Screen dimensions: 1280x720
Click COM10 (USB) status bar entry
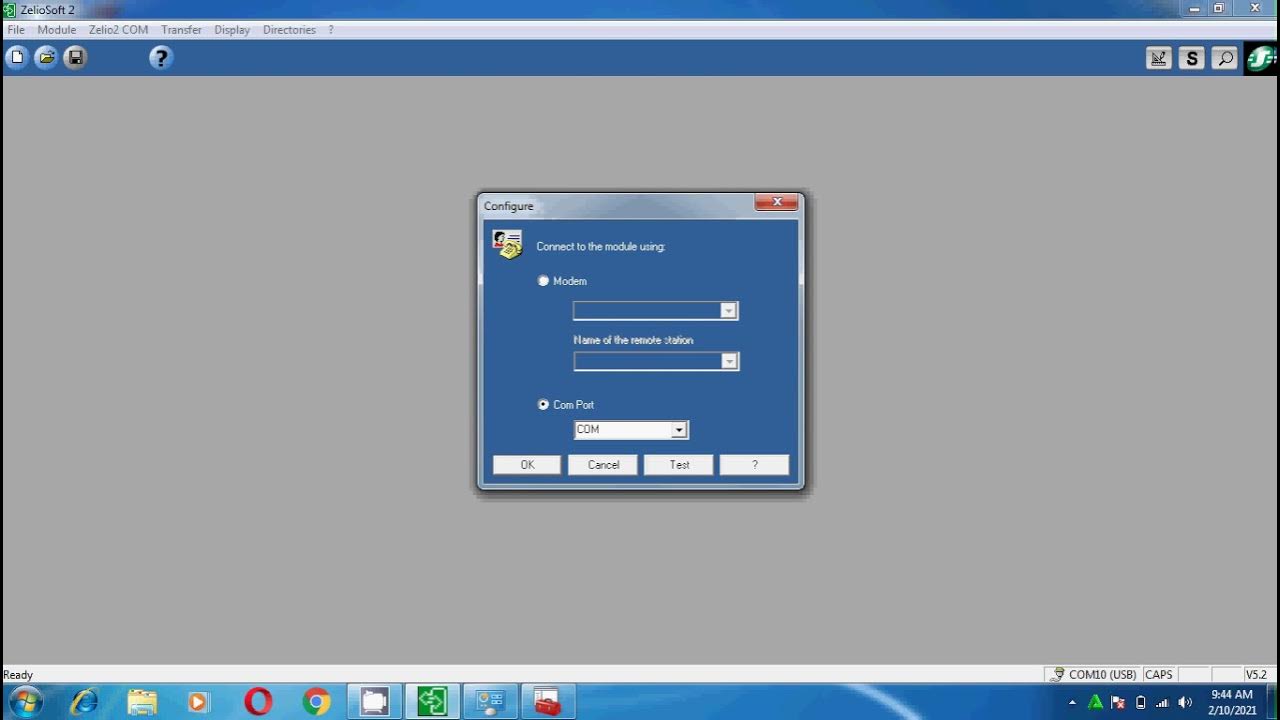click(1093, 675)
